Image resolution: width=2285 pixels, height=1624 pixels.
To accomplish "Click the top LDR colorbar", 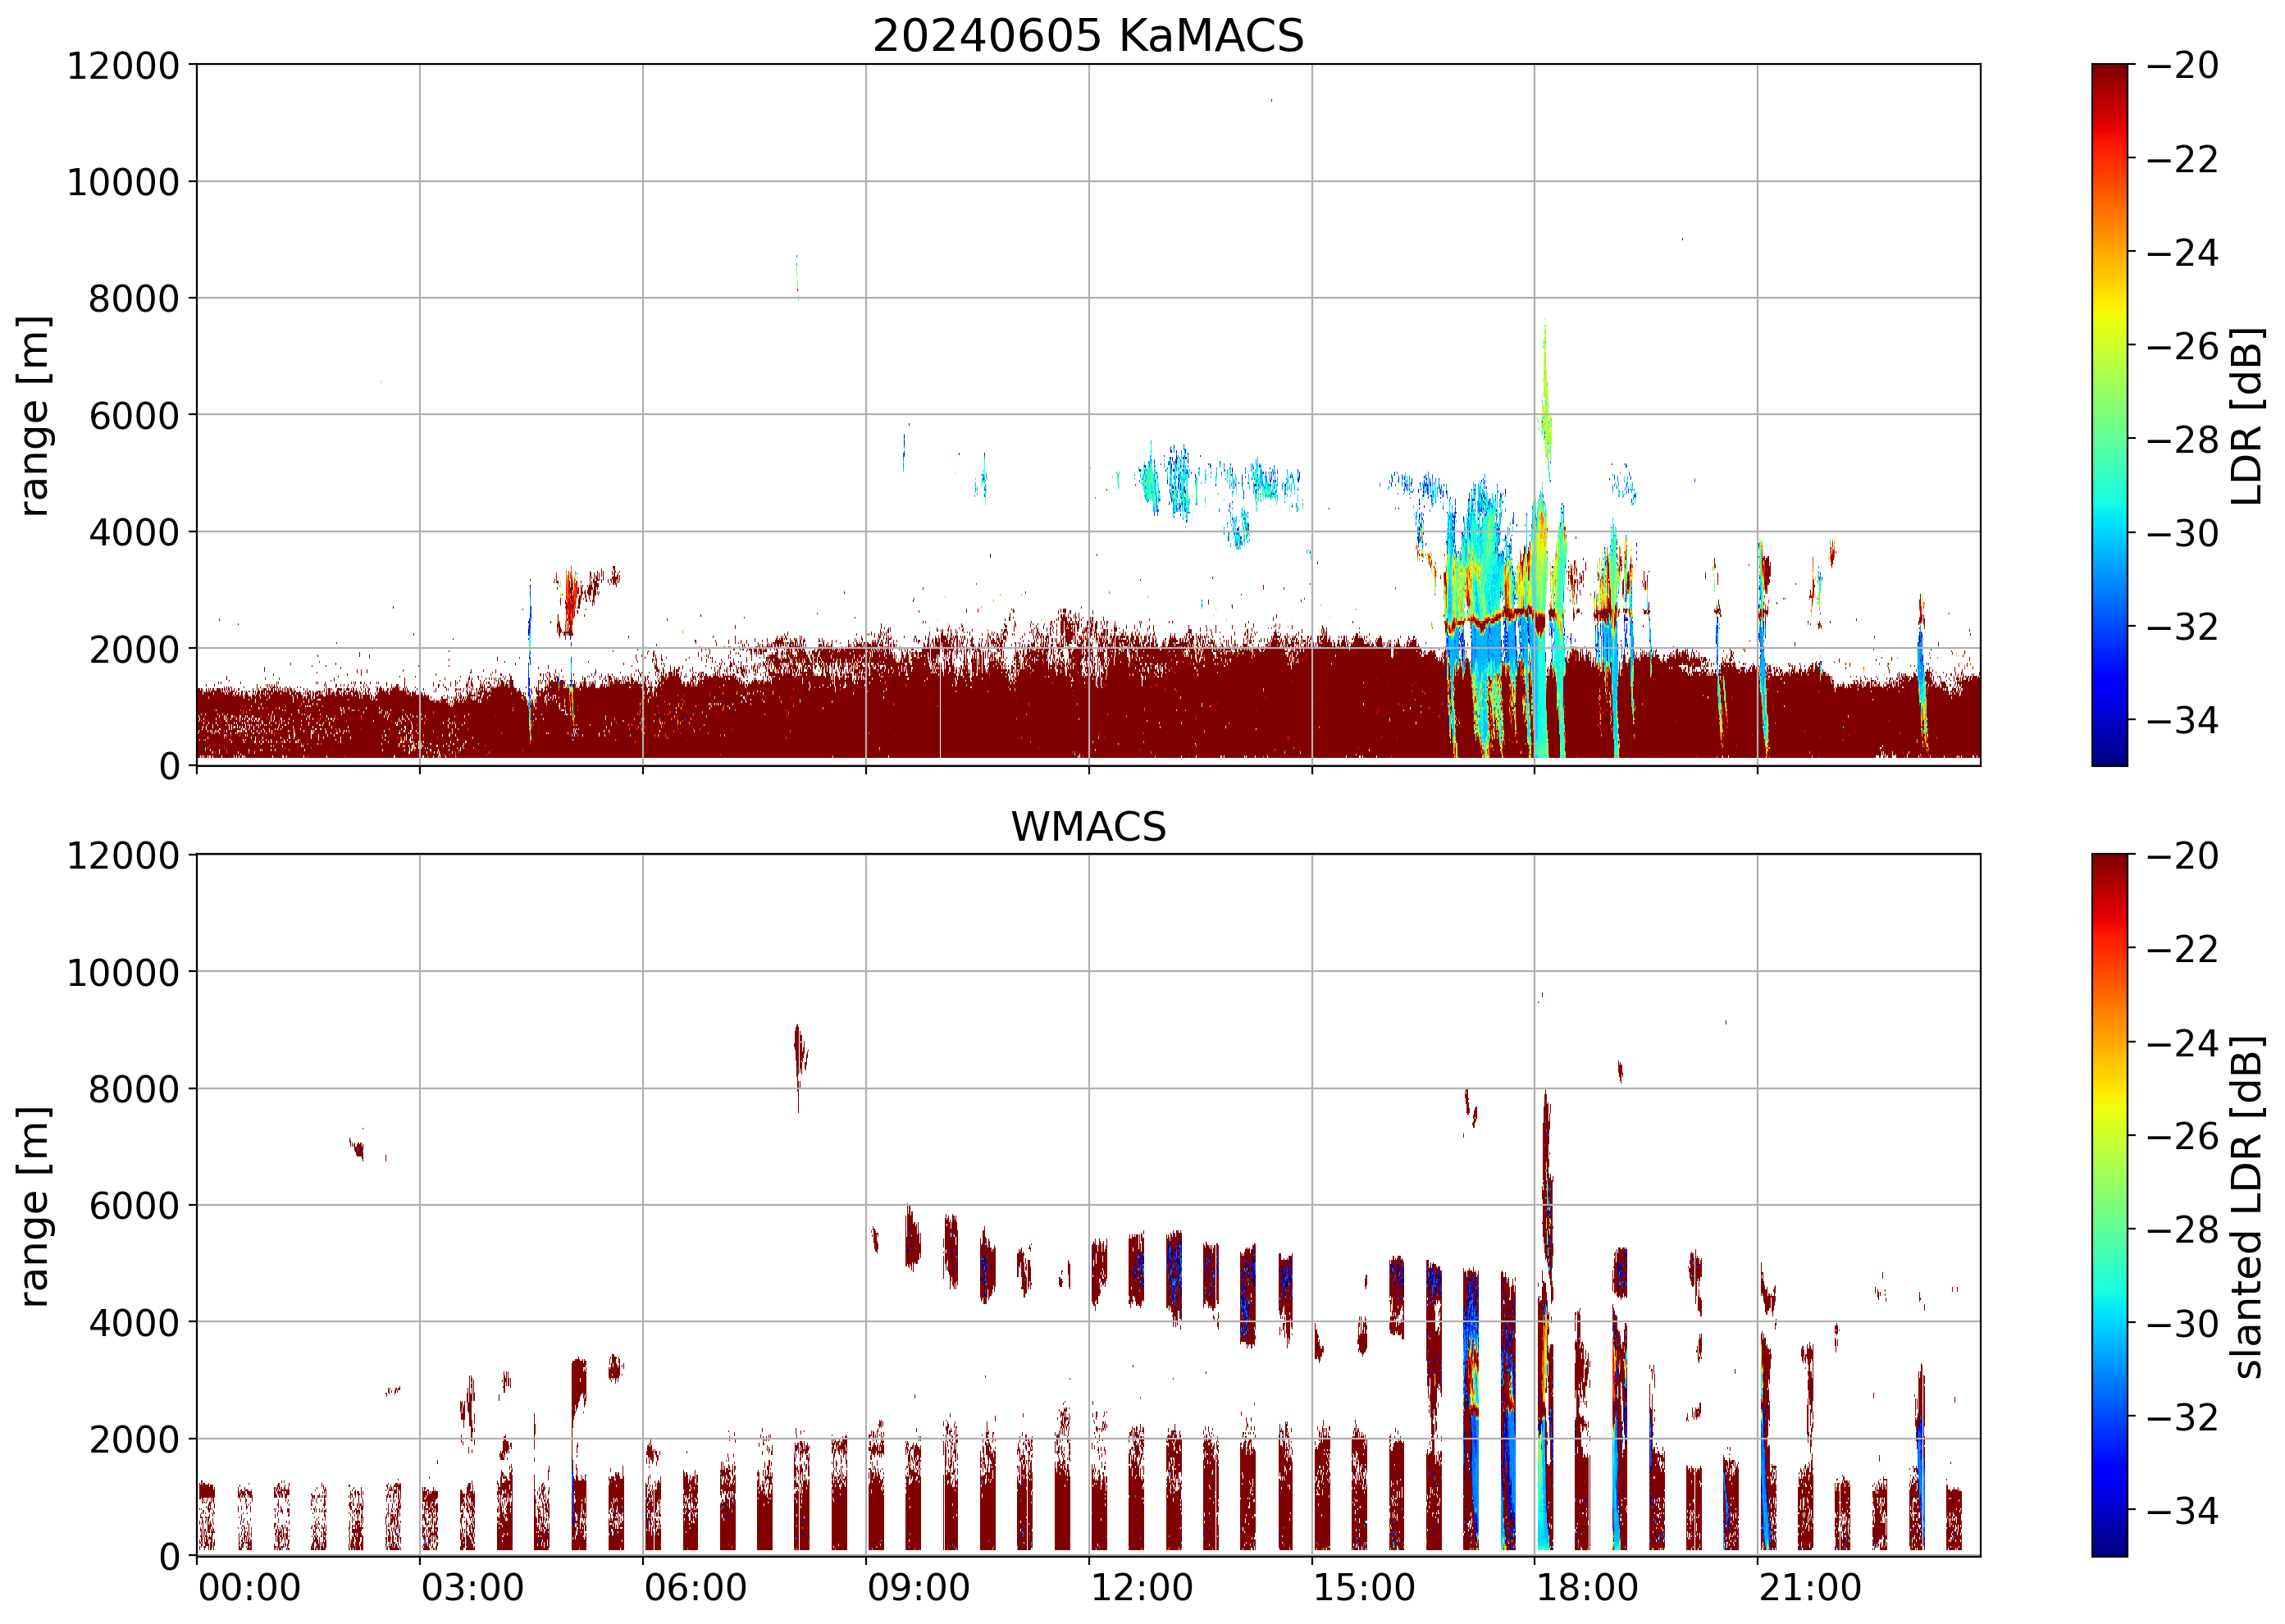I will (2109, 415).
